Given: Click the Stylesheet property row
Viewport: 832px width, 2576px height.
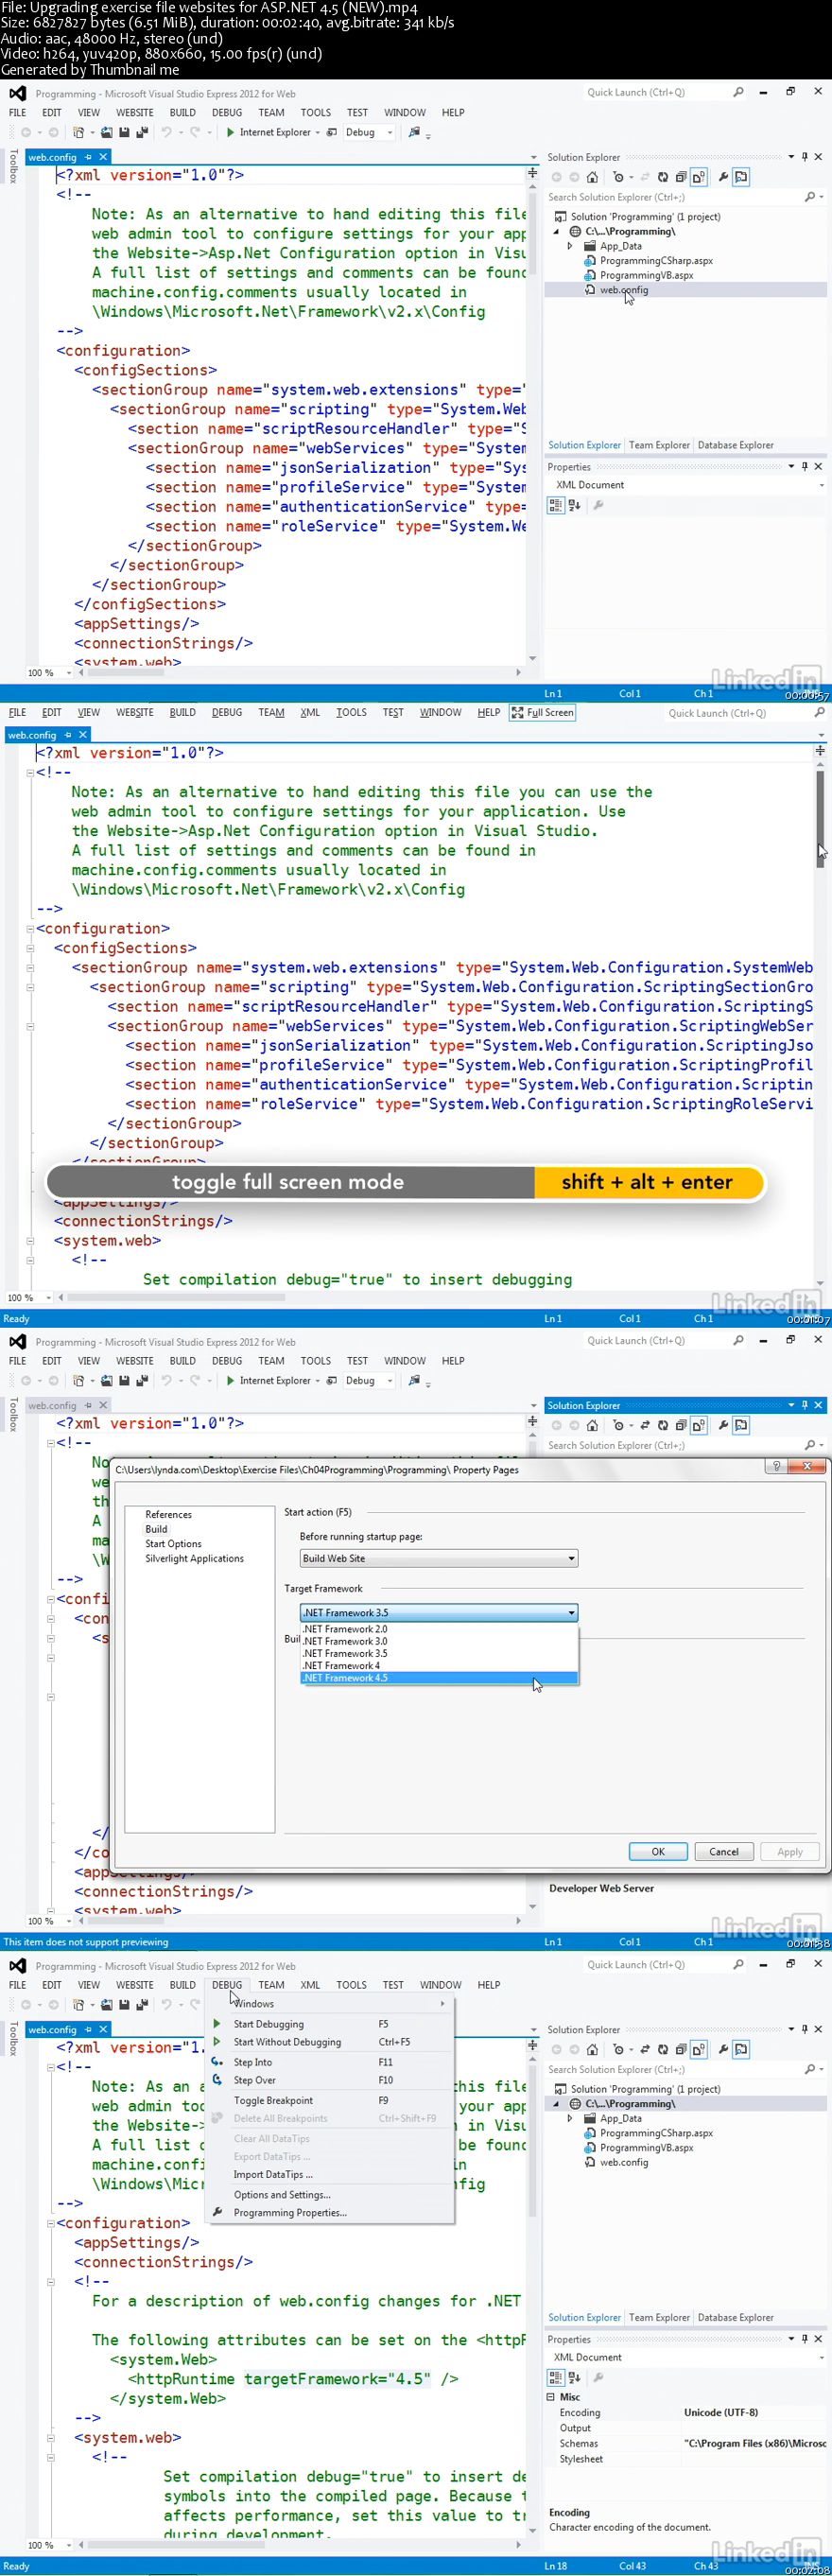Looking at the screenshot, I should pyautogui.click(x=686, y=2458).
